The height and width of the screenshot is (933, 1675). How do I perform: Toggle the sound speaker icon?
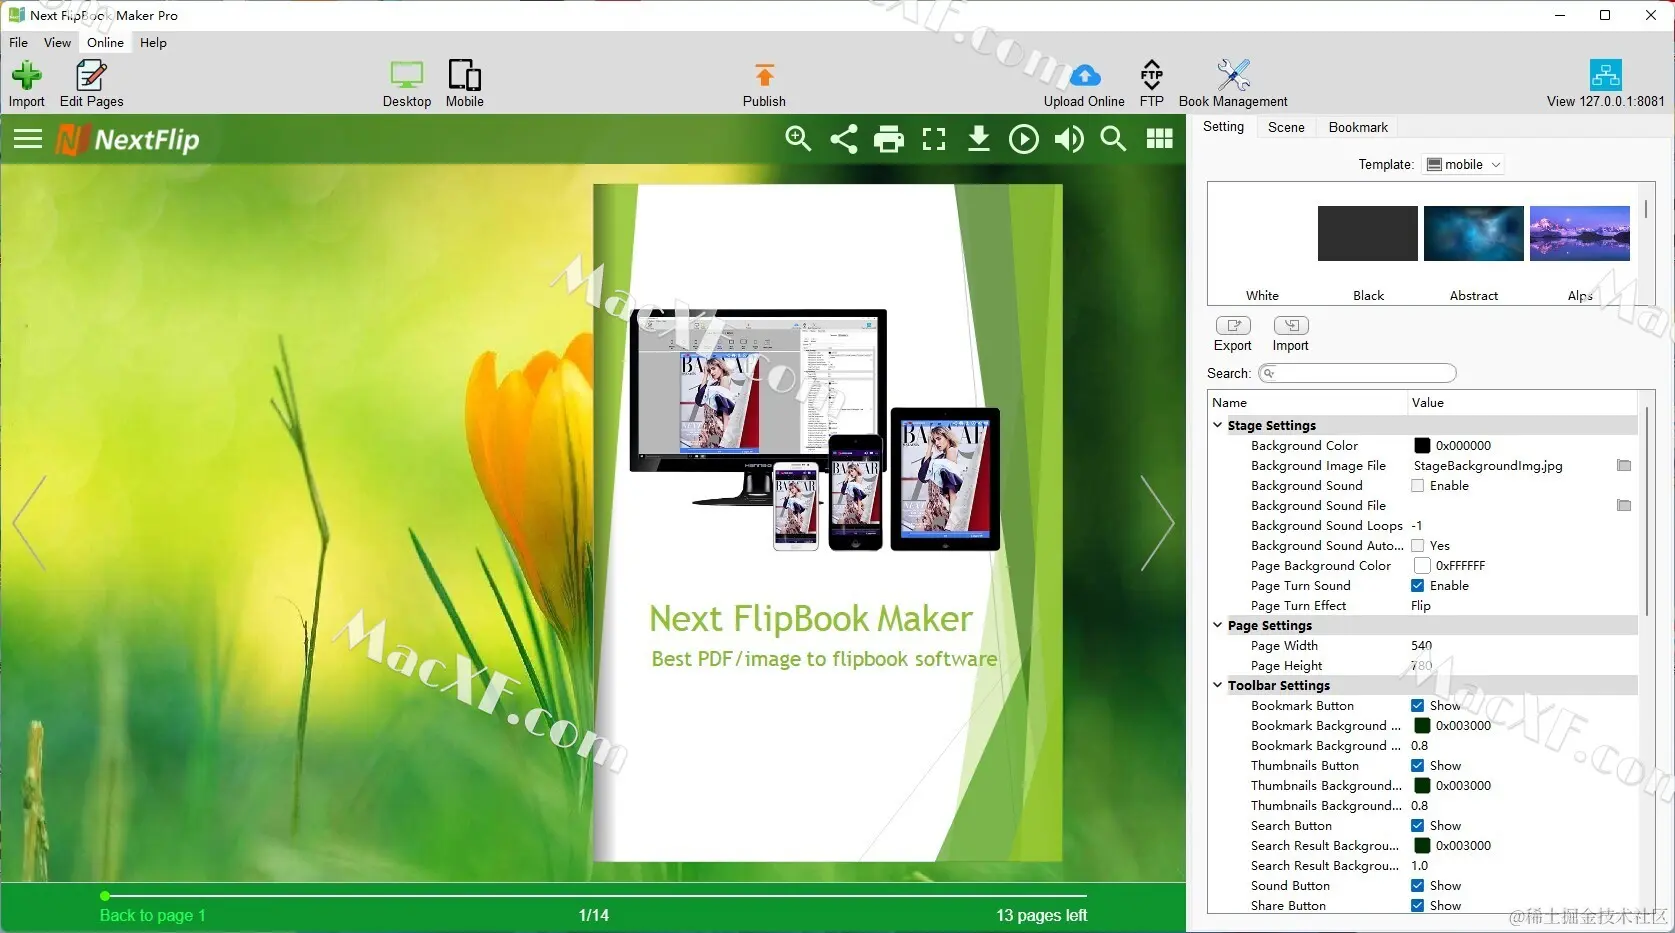1069,139
